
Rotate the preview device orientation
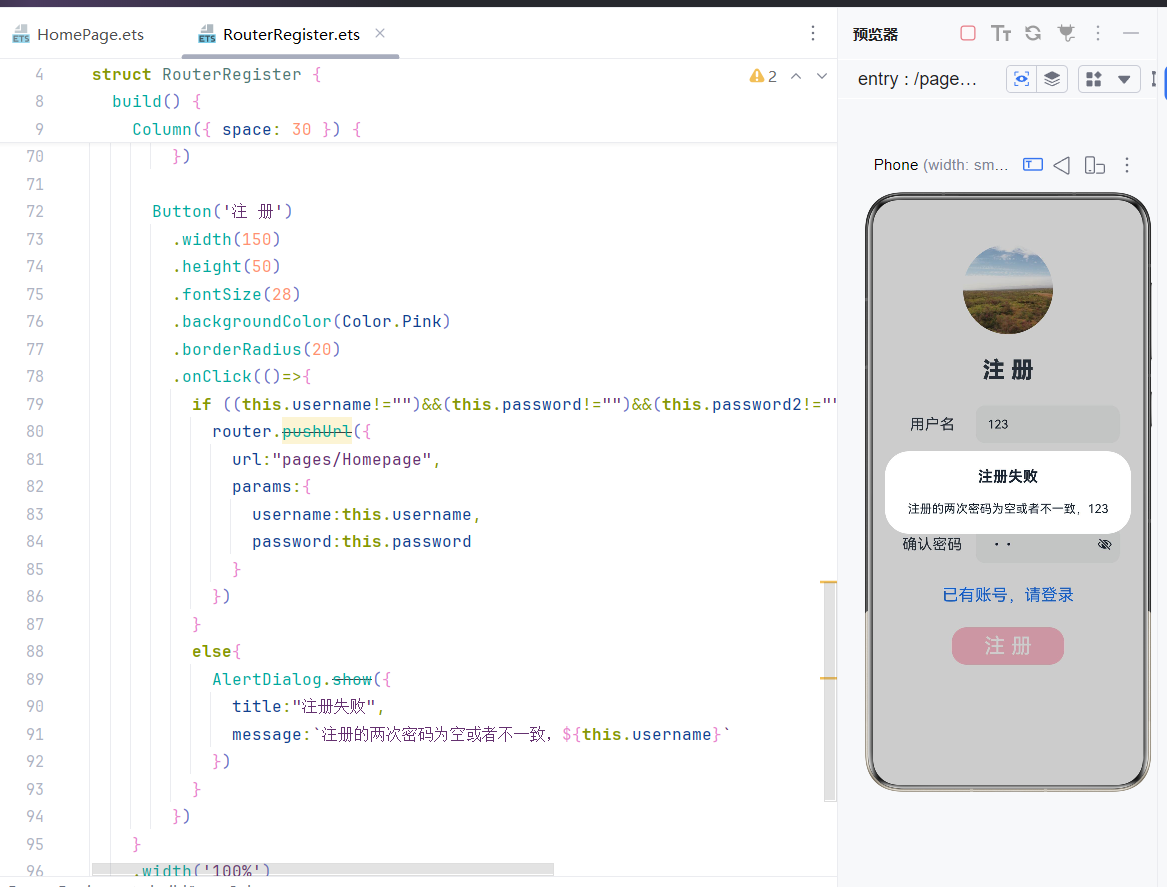pos(1094,164)
